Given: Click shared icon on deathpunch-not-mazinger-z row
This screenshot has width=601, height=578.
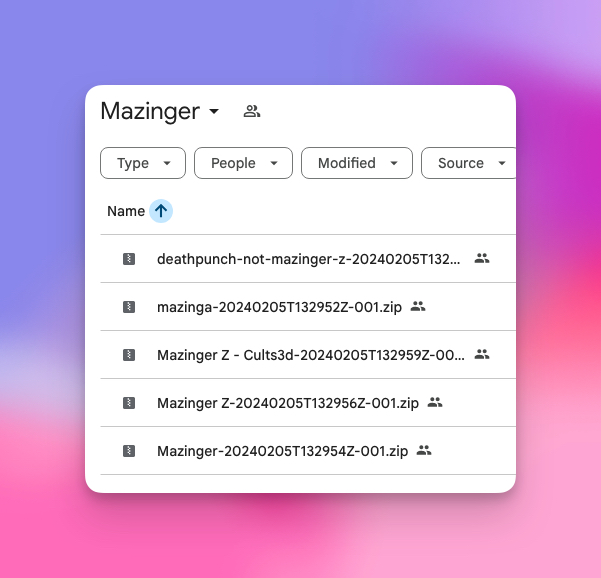Looking at the screenshot, I should pos(482,259).
